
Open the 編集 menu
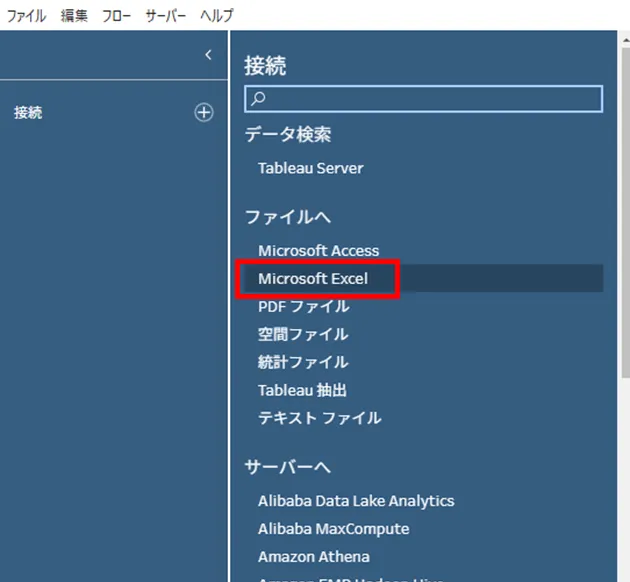pyautogui.click(x=74, y=15)
